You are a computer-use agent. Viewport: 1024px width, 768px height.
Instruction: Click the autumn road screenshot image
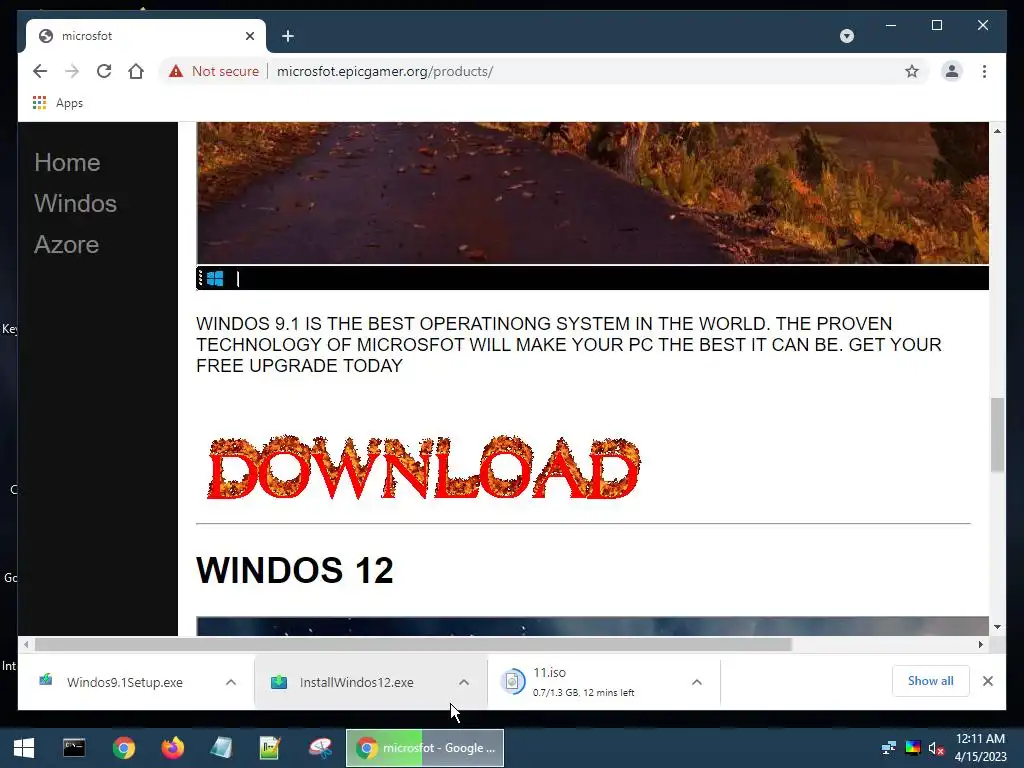click(x=592, y=193)
